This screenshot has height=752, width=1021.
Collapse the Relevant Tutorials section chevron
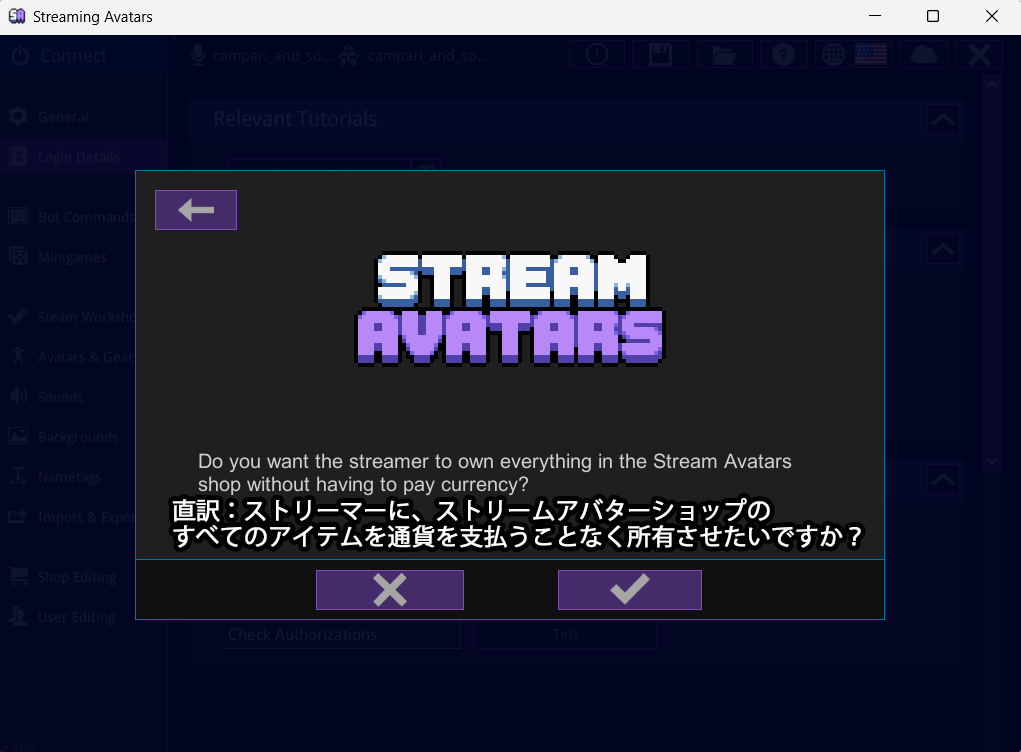pyautogui.click(x=941, y=119)
